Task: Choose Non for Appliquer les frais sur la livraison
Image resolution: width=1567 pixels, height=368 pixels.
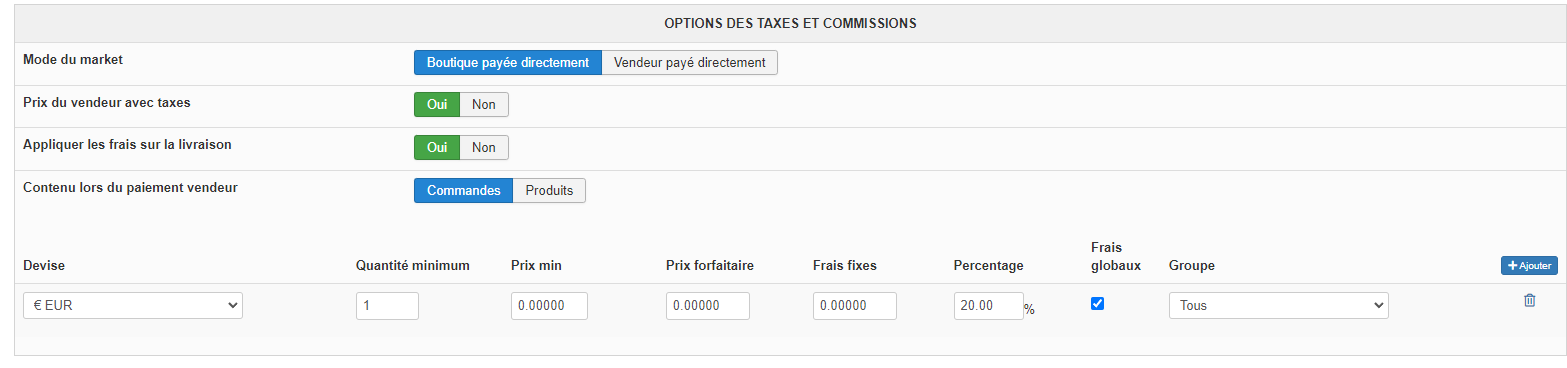Action: click(x=484, y=147)
